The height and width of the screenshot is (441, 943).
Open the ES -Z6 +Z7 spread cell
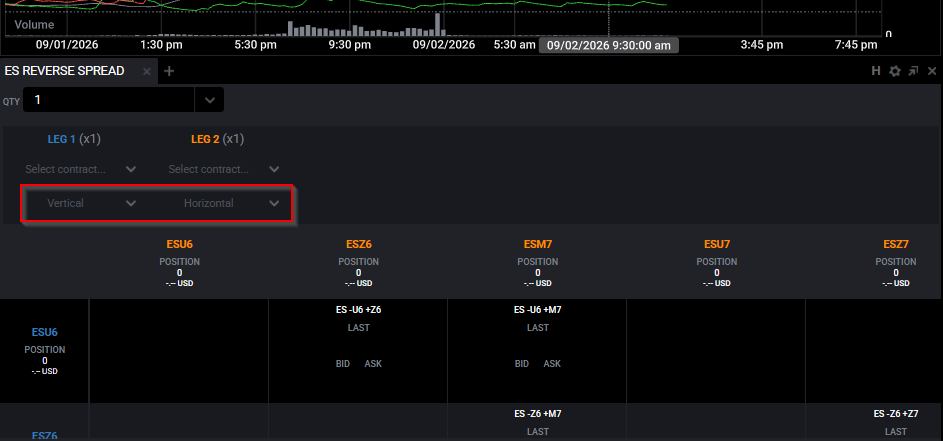(x=874, y=423)
